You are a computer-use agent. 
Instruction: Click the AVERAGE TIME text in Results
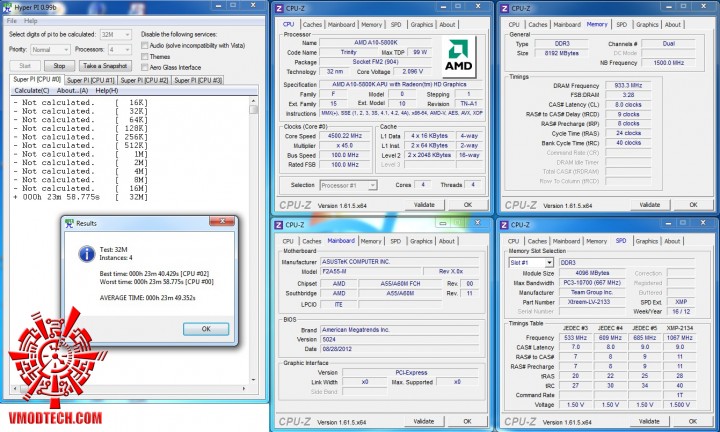pyautogui.click(x=147, y=298)
